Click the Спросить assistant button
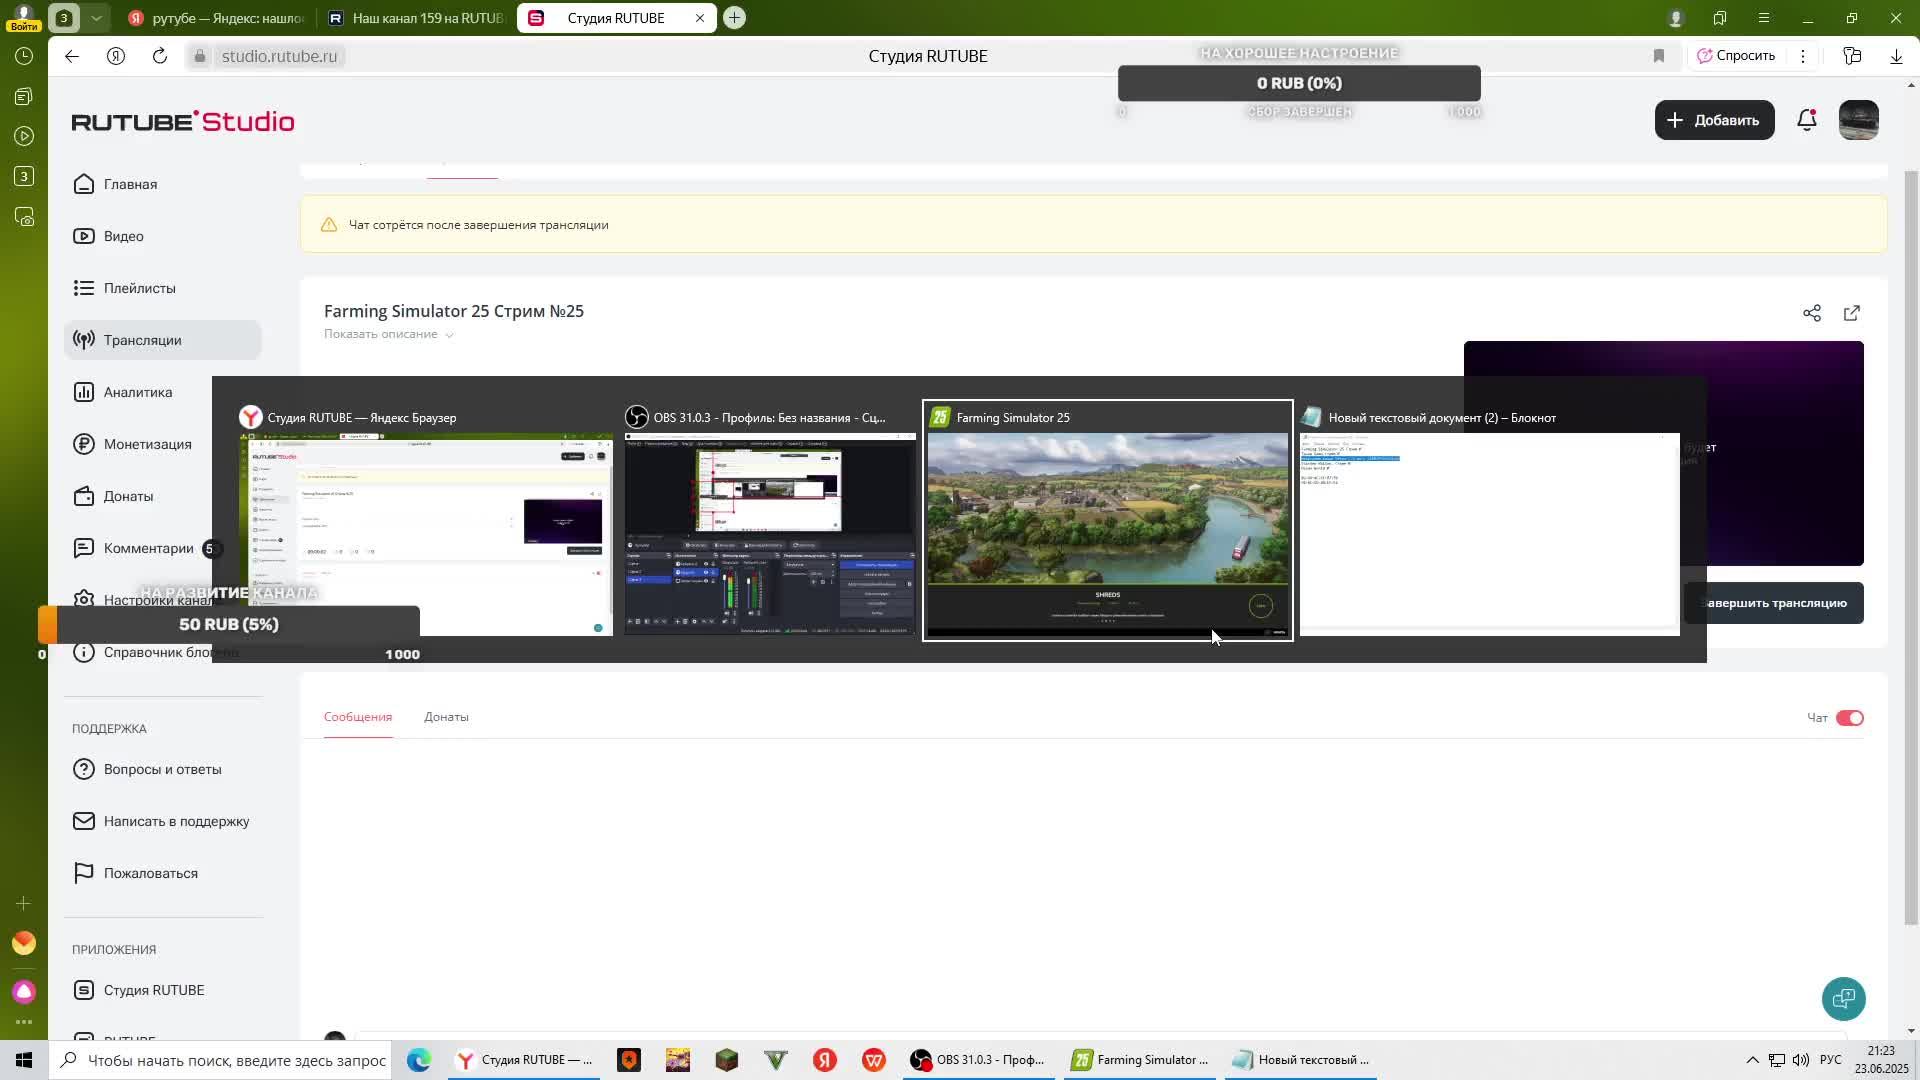Screen dimensions: 1920x1080 tap(1736, 56)
